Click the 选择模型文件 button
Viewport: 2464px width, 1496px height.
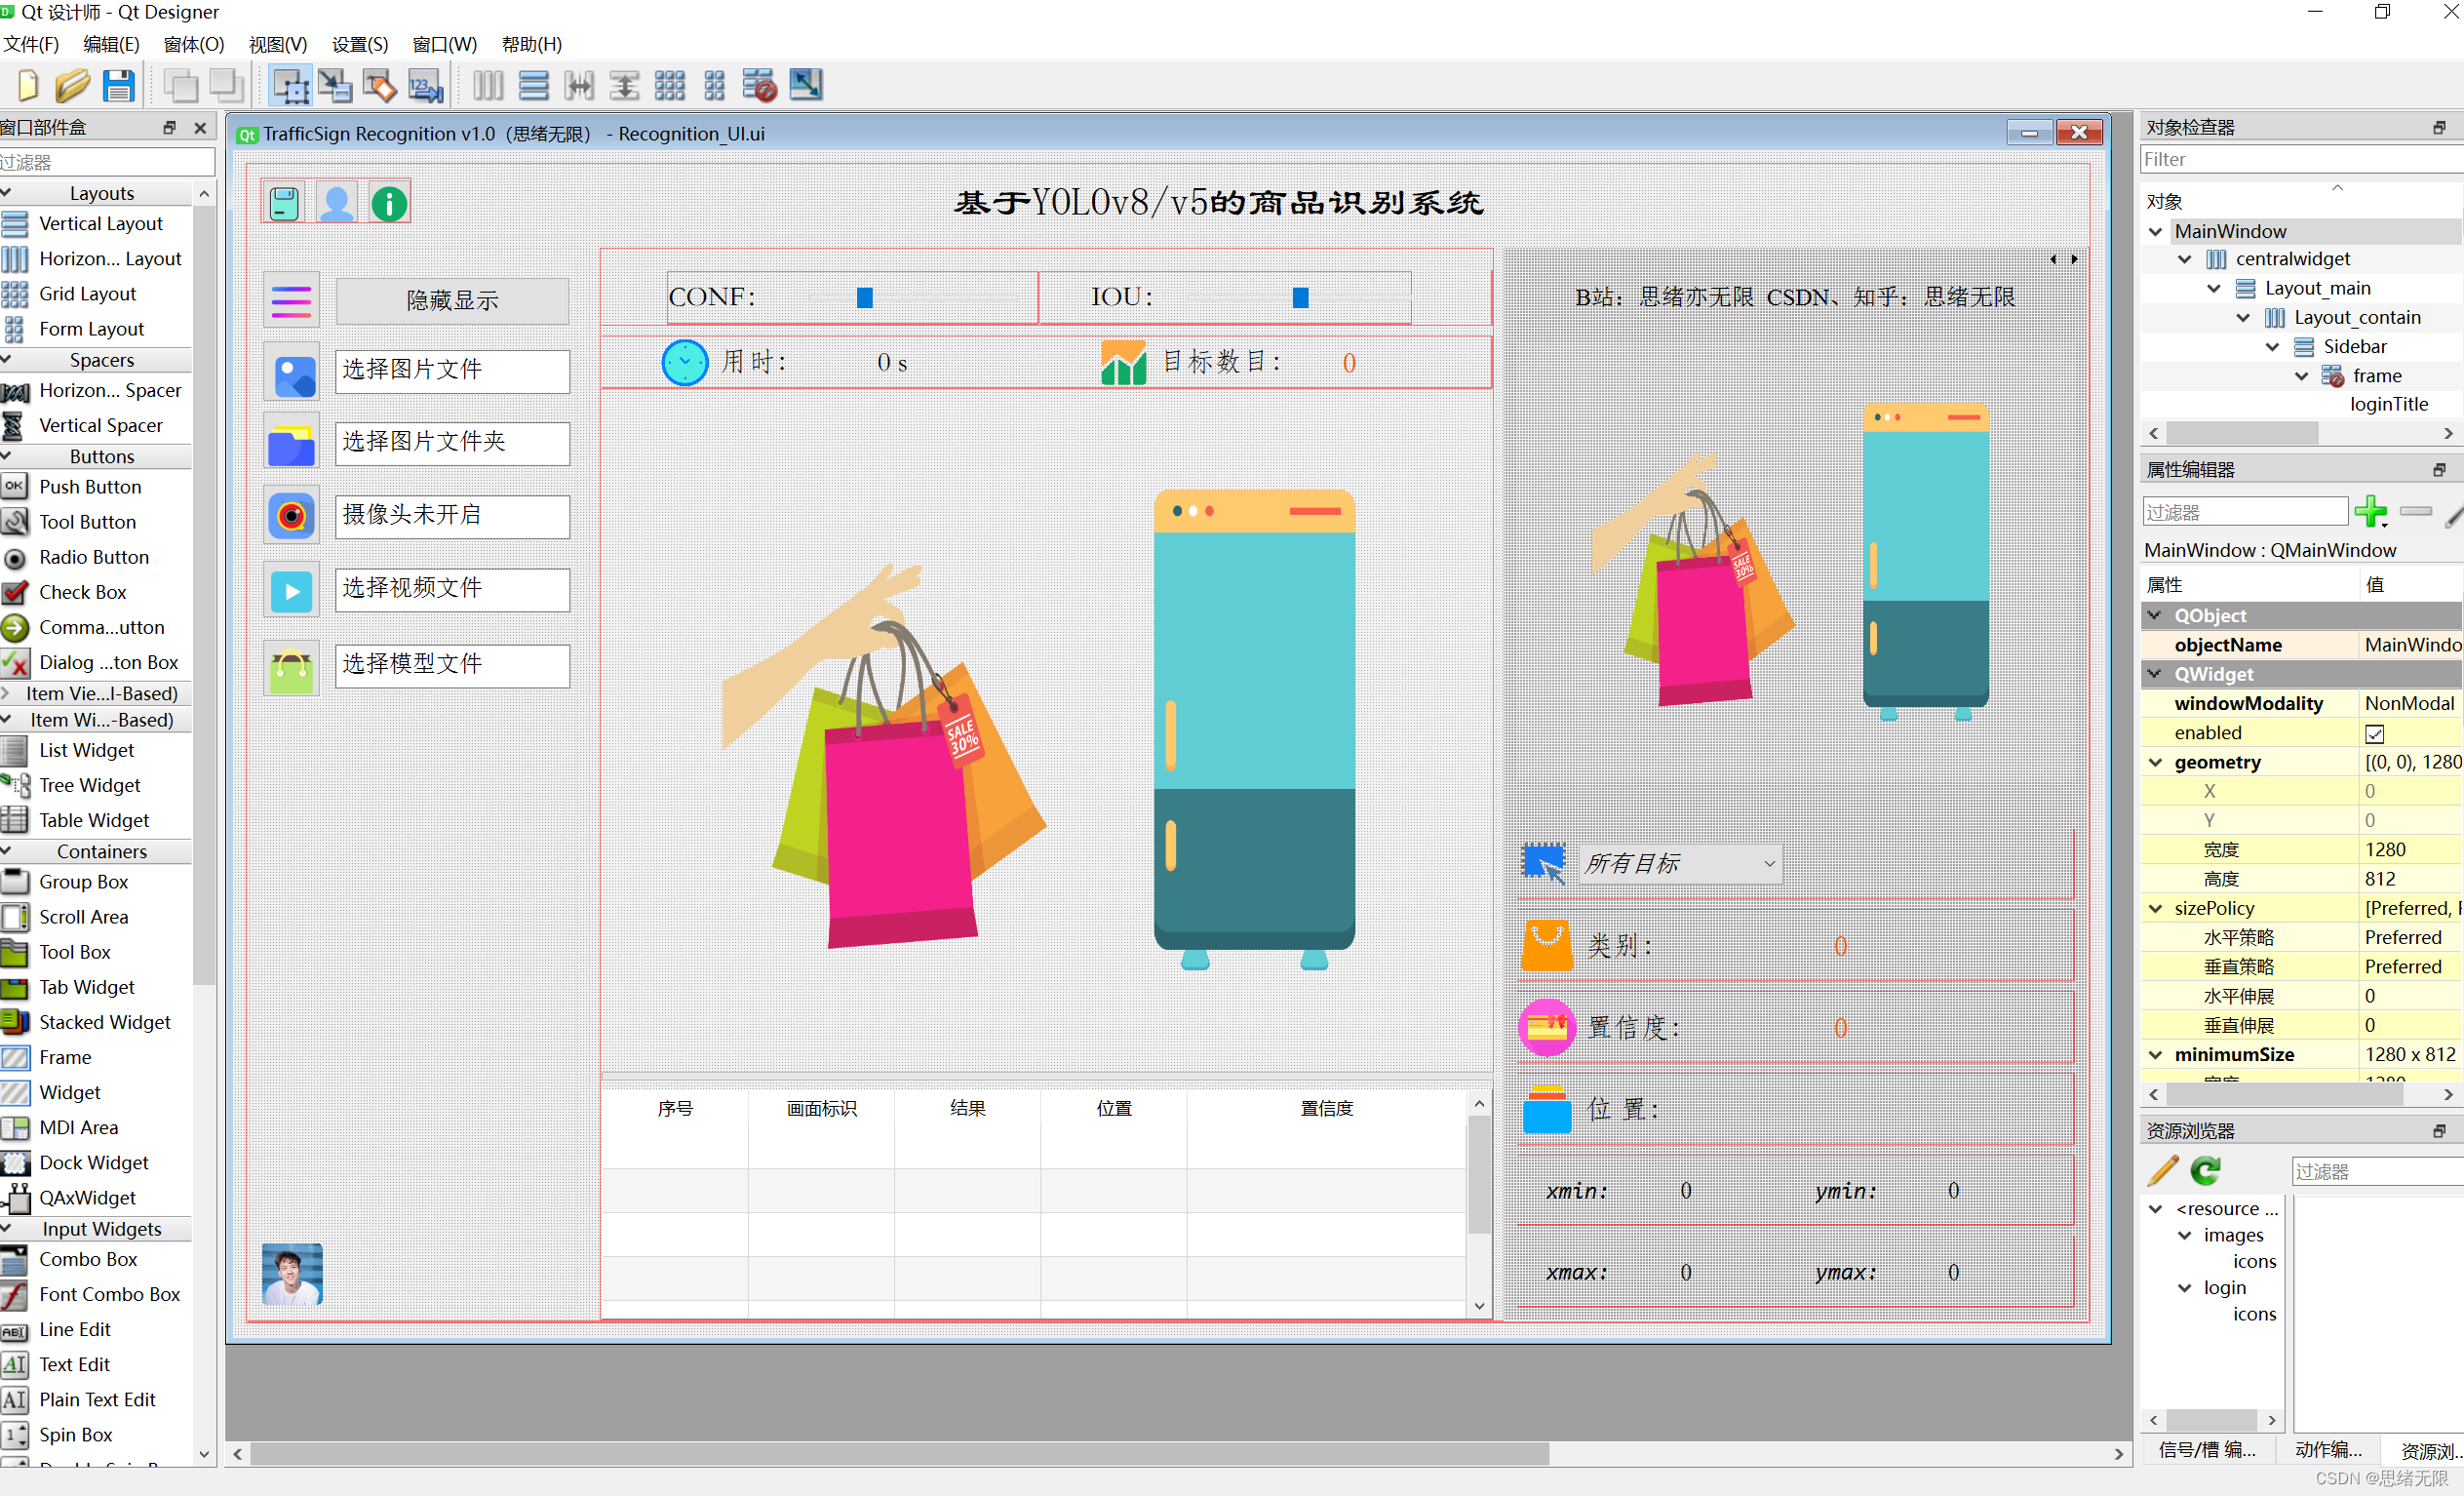(x=452, y=664)
